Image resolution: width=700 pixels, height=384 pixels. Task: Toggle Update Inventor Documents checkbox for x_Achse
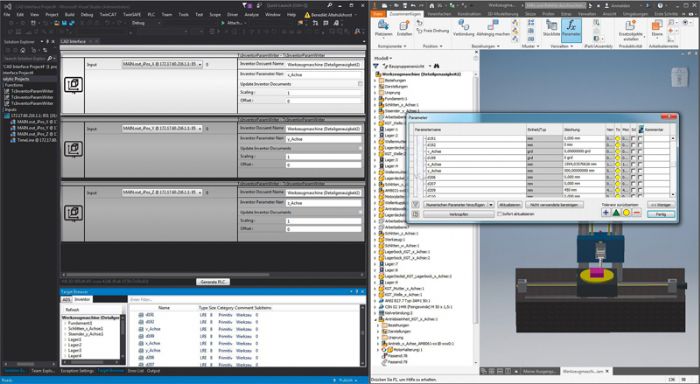tap(360, 84)
